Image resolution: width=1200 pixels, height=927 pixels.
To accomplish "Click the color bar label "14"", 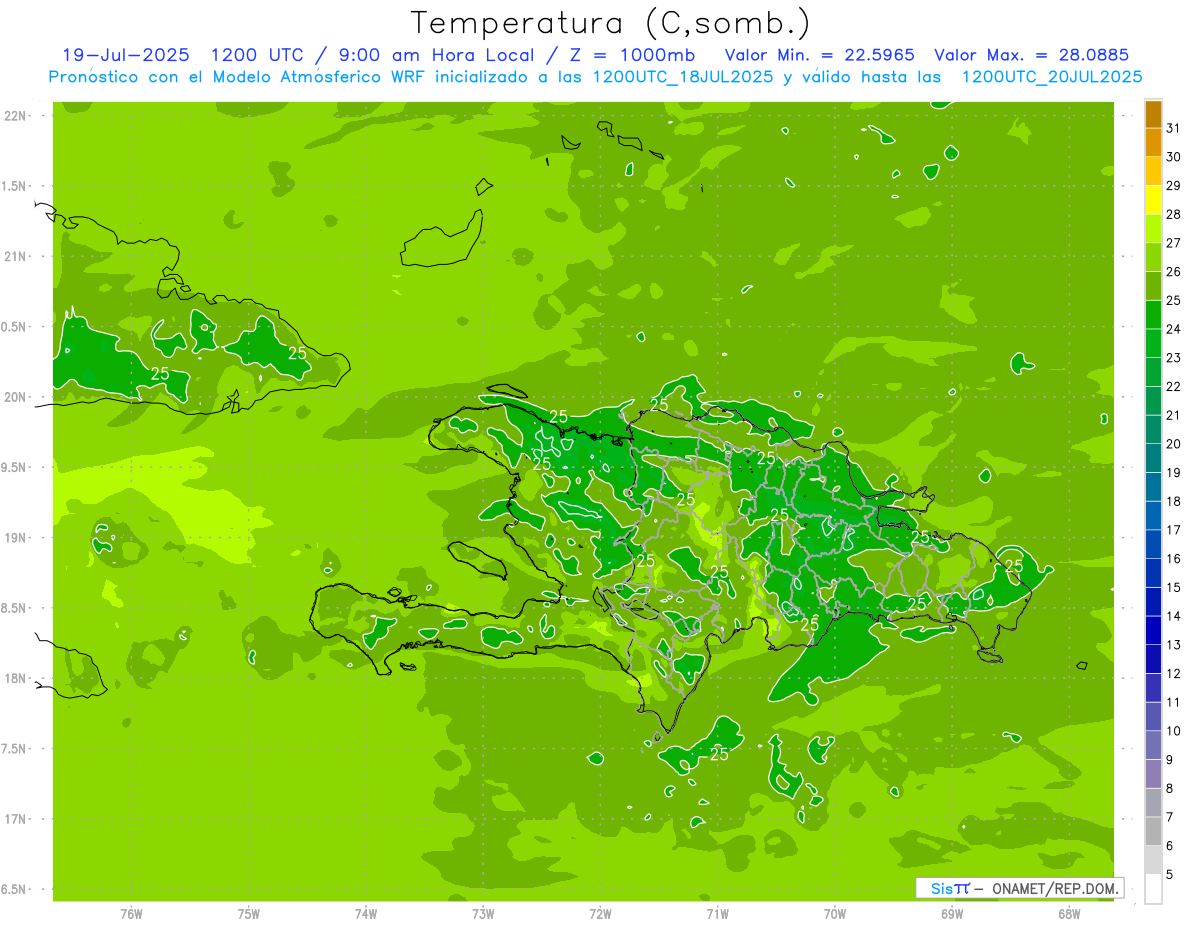I will 1173,616.
